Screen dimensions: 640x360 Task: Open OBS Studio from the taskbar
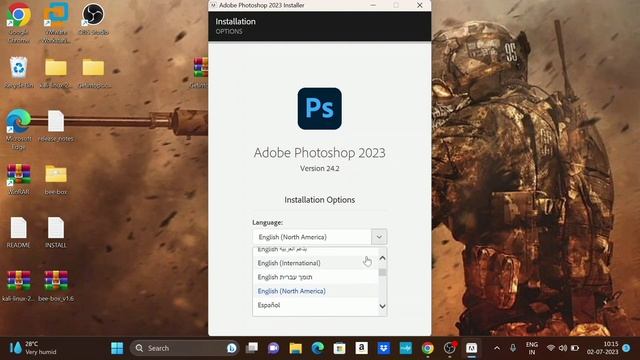[x=449, y=348]
